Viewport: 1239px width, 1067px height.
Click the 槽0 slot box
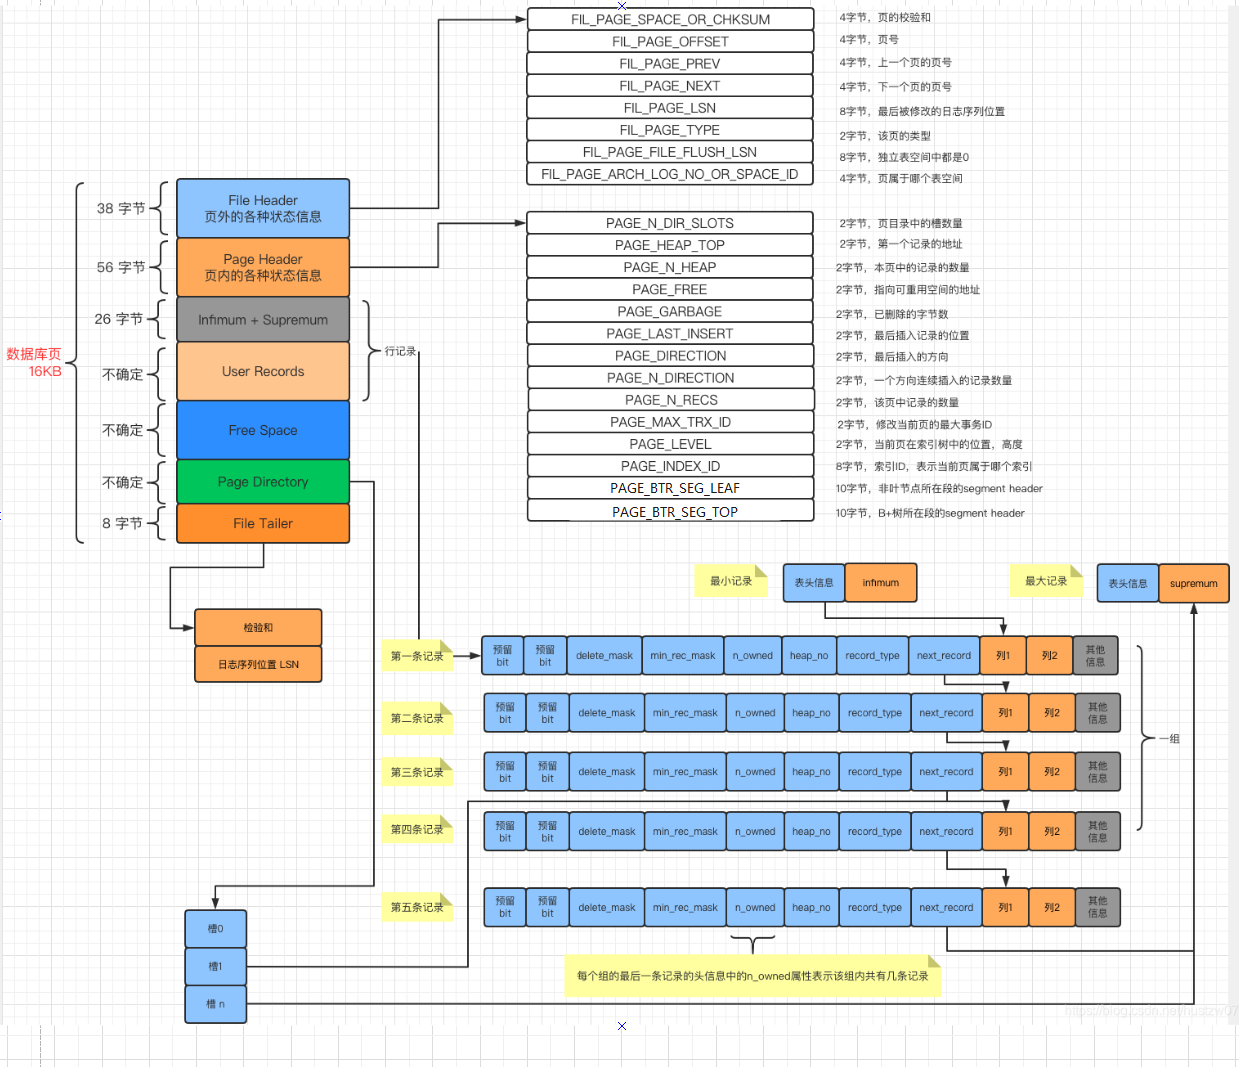click(x=215, y=929)
